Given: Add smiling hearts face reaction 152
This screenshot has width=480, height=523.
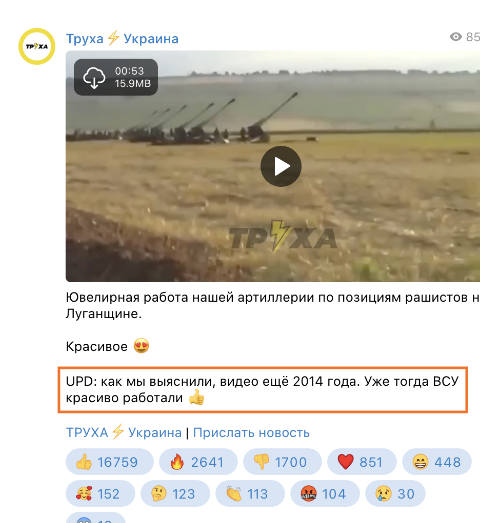Looking at the screenshot, I should (100, 494).
